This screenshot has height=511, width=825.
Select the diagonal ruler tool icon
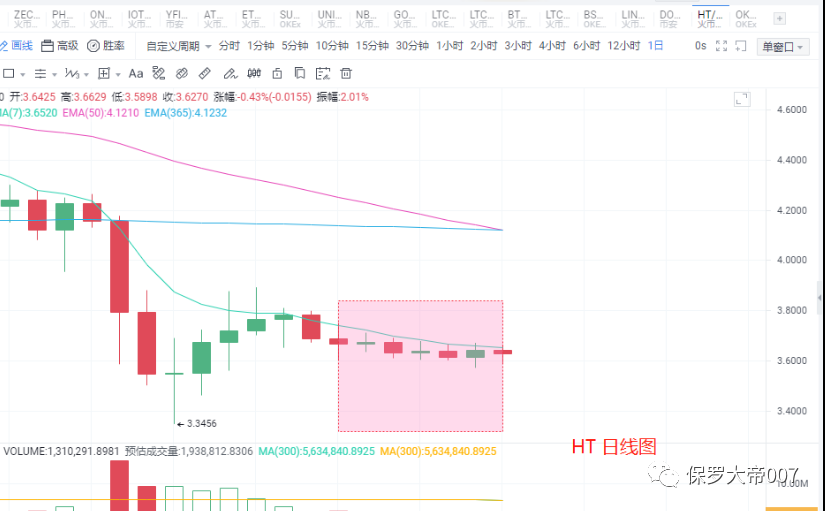tap(205, 74)
